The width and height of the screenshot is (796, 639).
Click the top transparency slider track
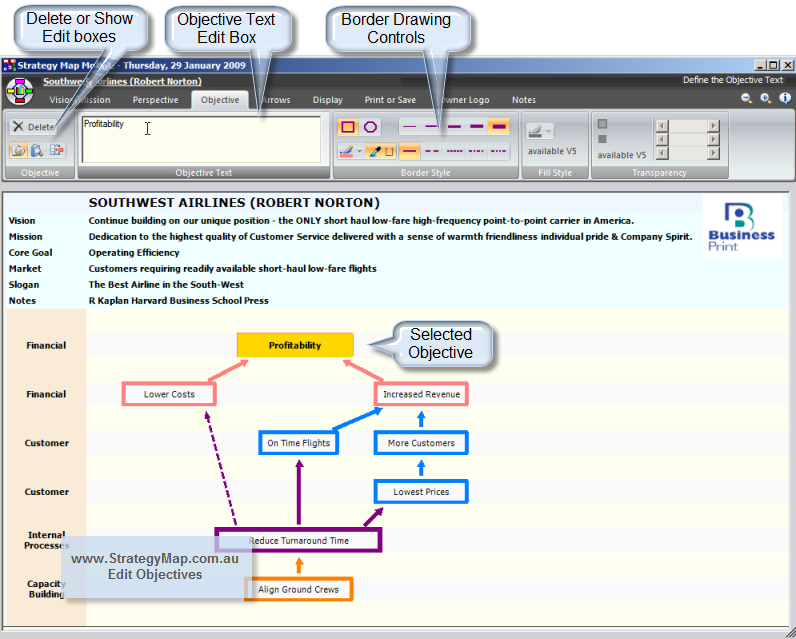pyautogui.click(x=688, y=125)
